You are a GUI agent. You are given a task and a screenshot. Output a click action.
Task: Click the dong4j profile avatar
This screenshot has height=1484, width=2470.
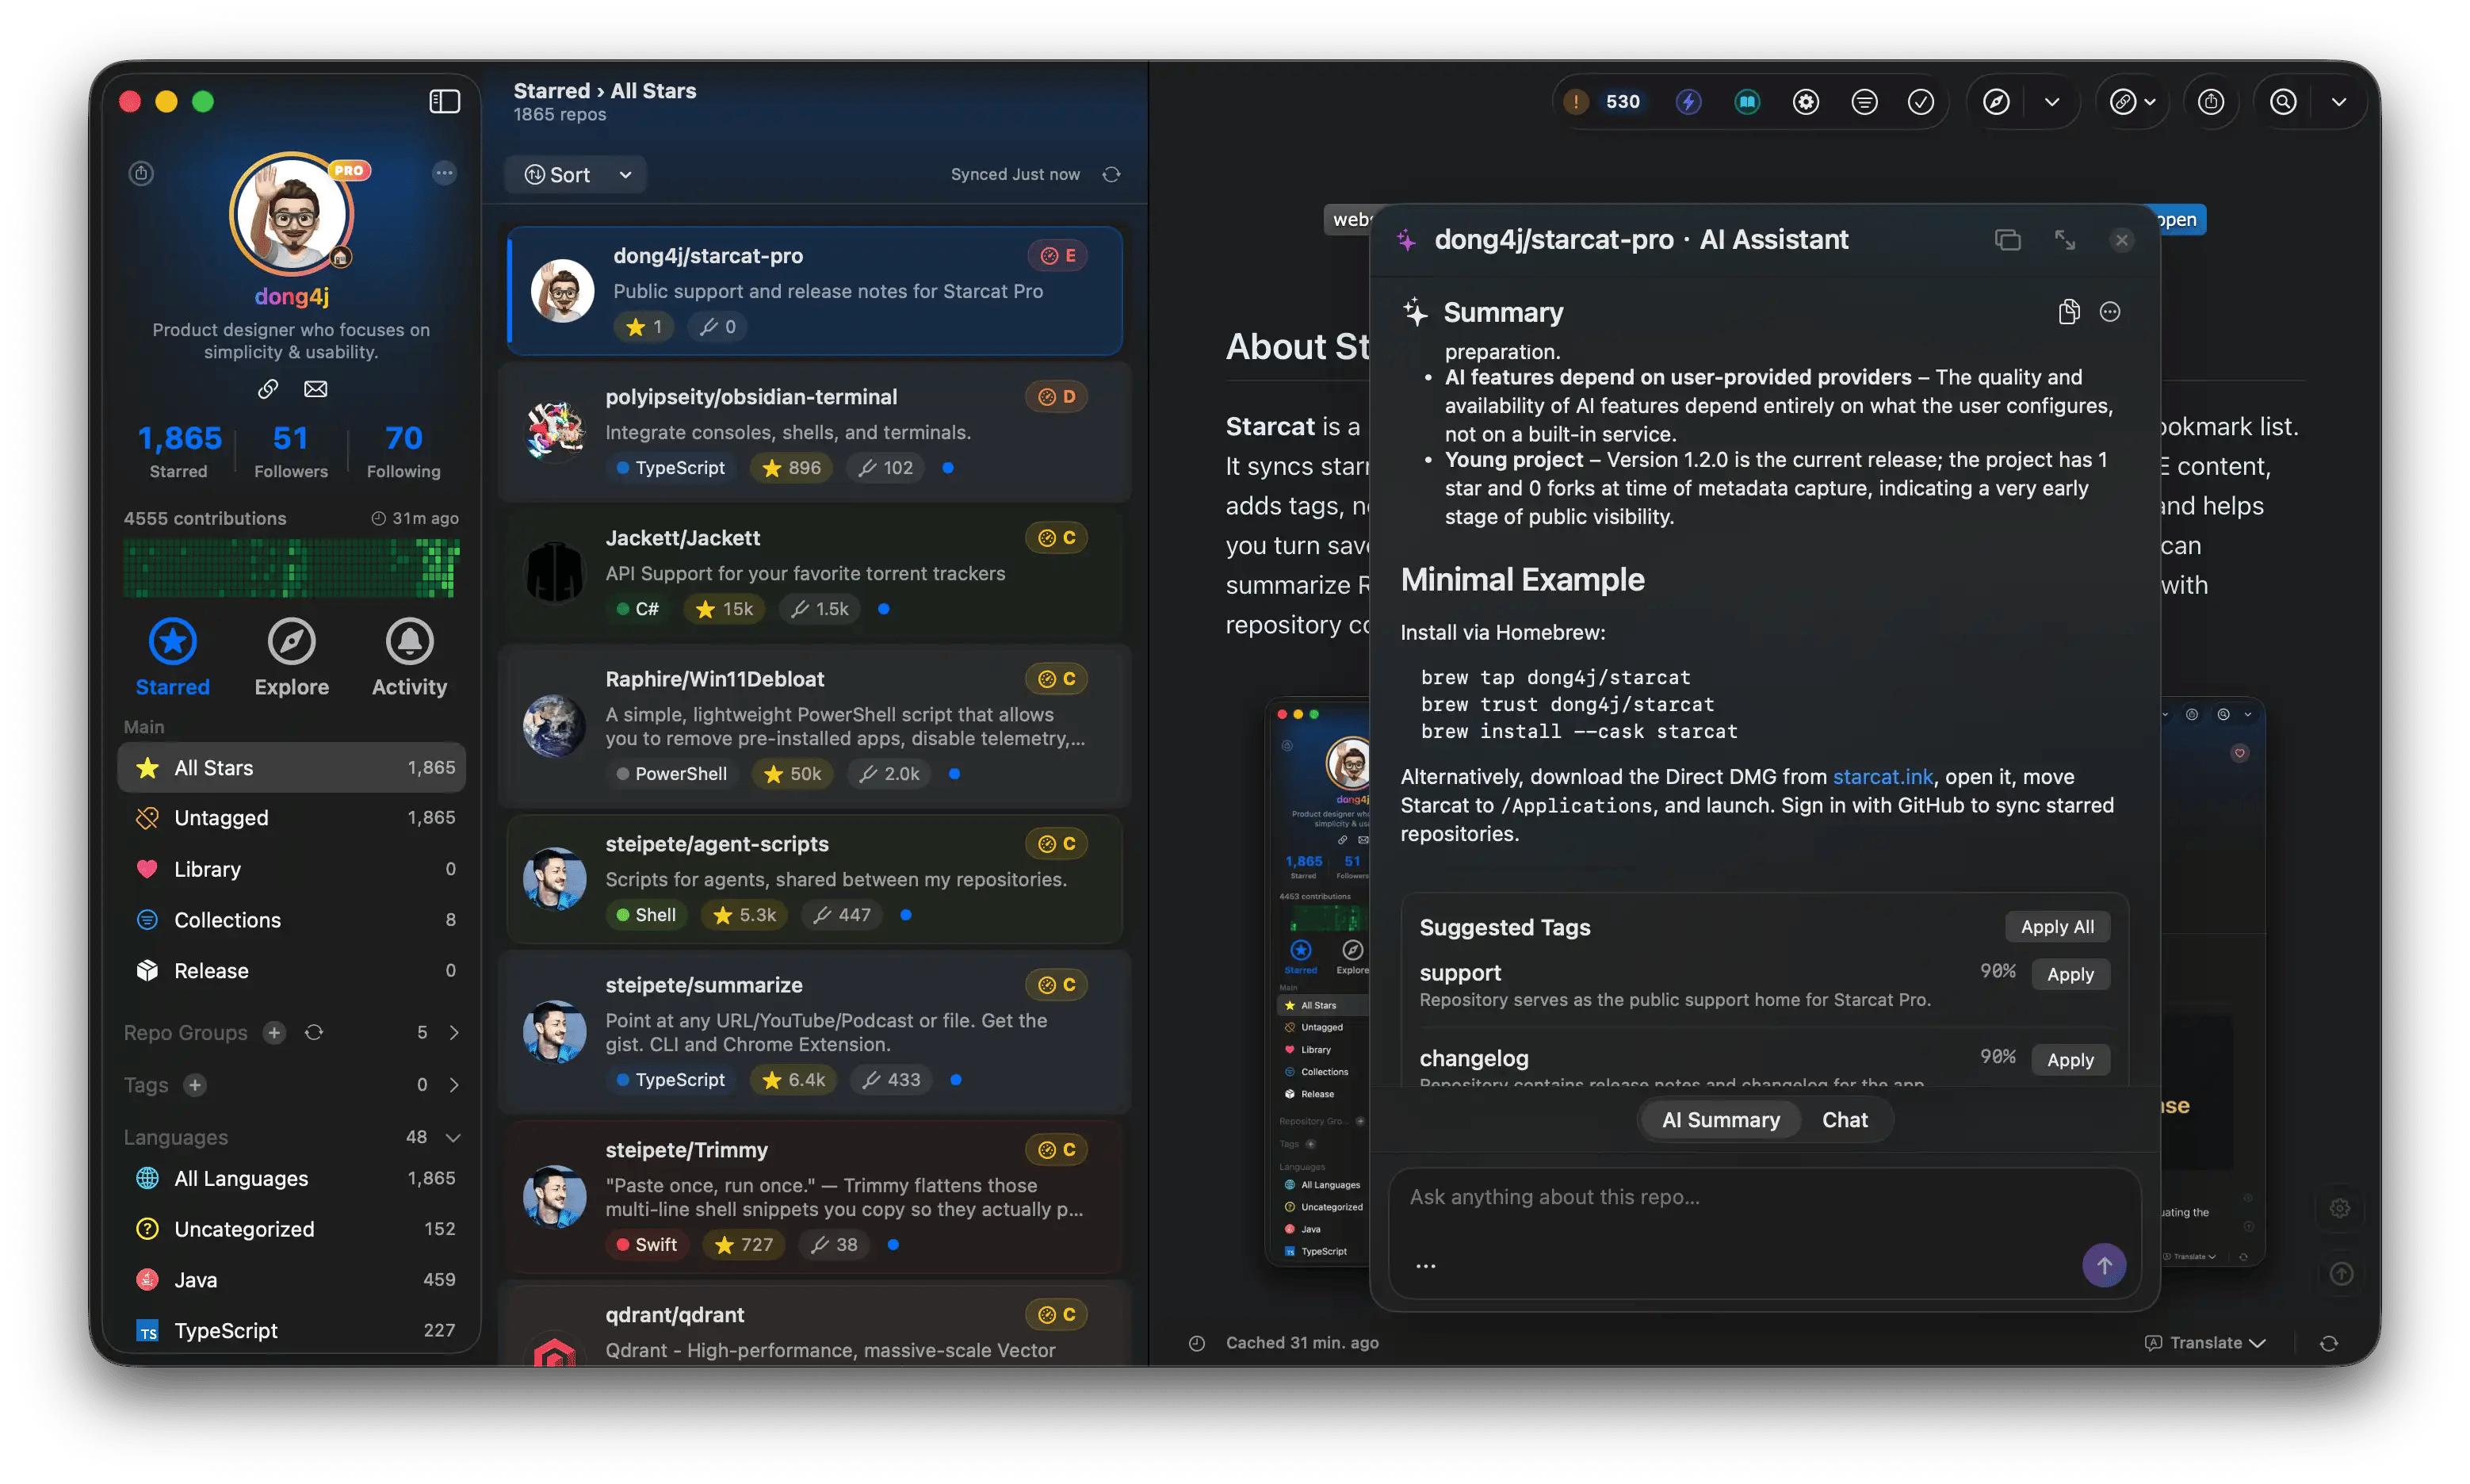[291, 214]
